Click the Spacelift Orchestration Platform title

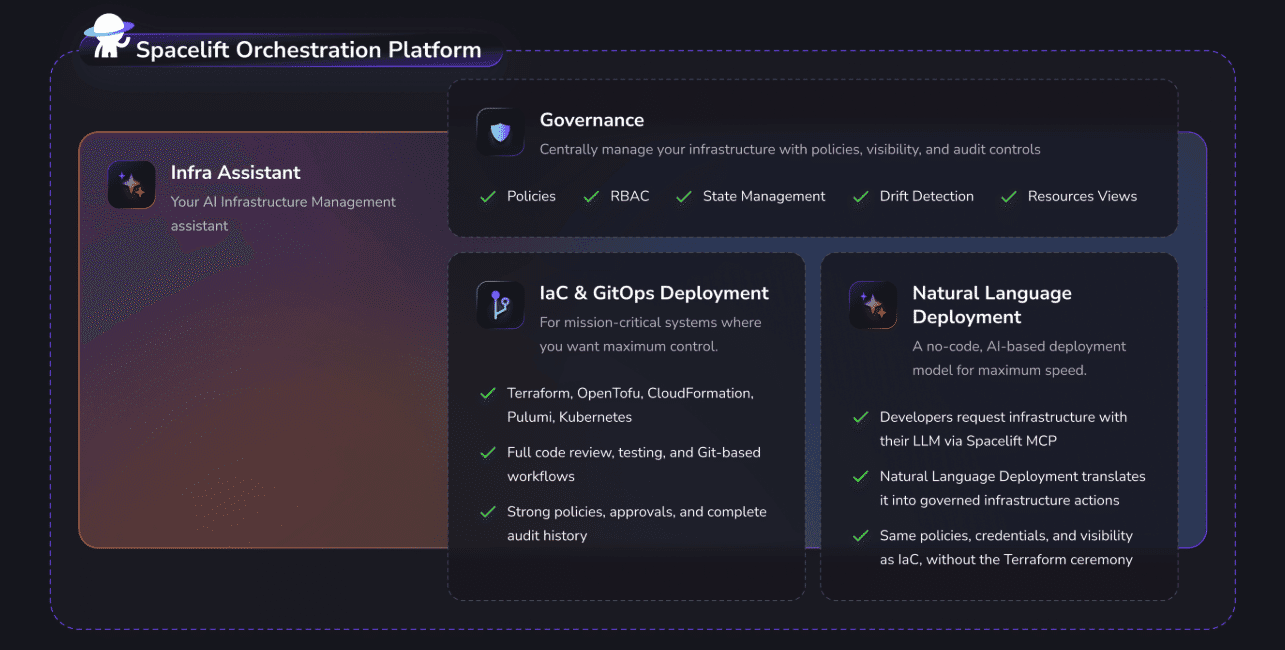(x=309, y=50)
